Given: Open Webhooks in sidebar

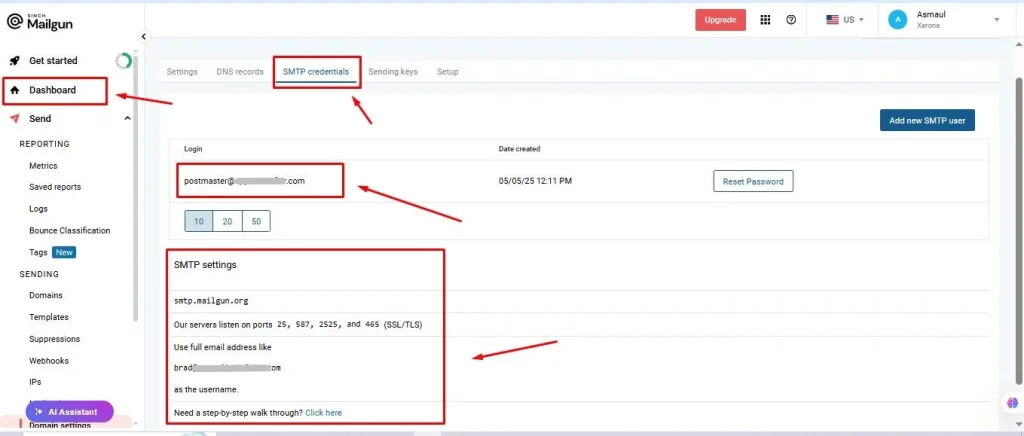Looking at the screenshot, I should (x=49, y=360).
